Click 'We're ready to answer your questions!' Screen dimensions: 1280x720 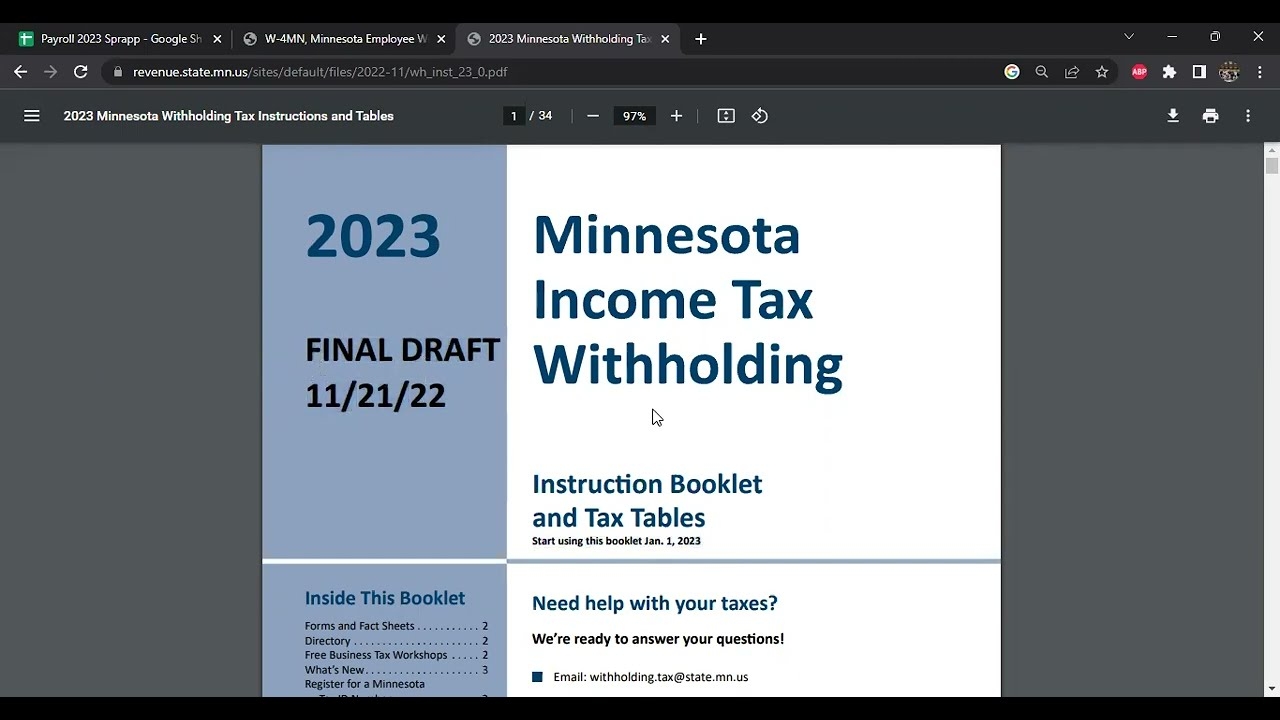pos(658,639)
